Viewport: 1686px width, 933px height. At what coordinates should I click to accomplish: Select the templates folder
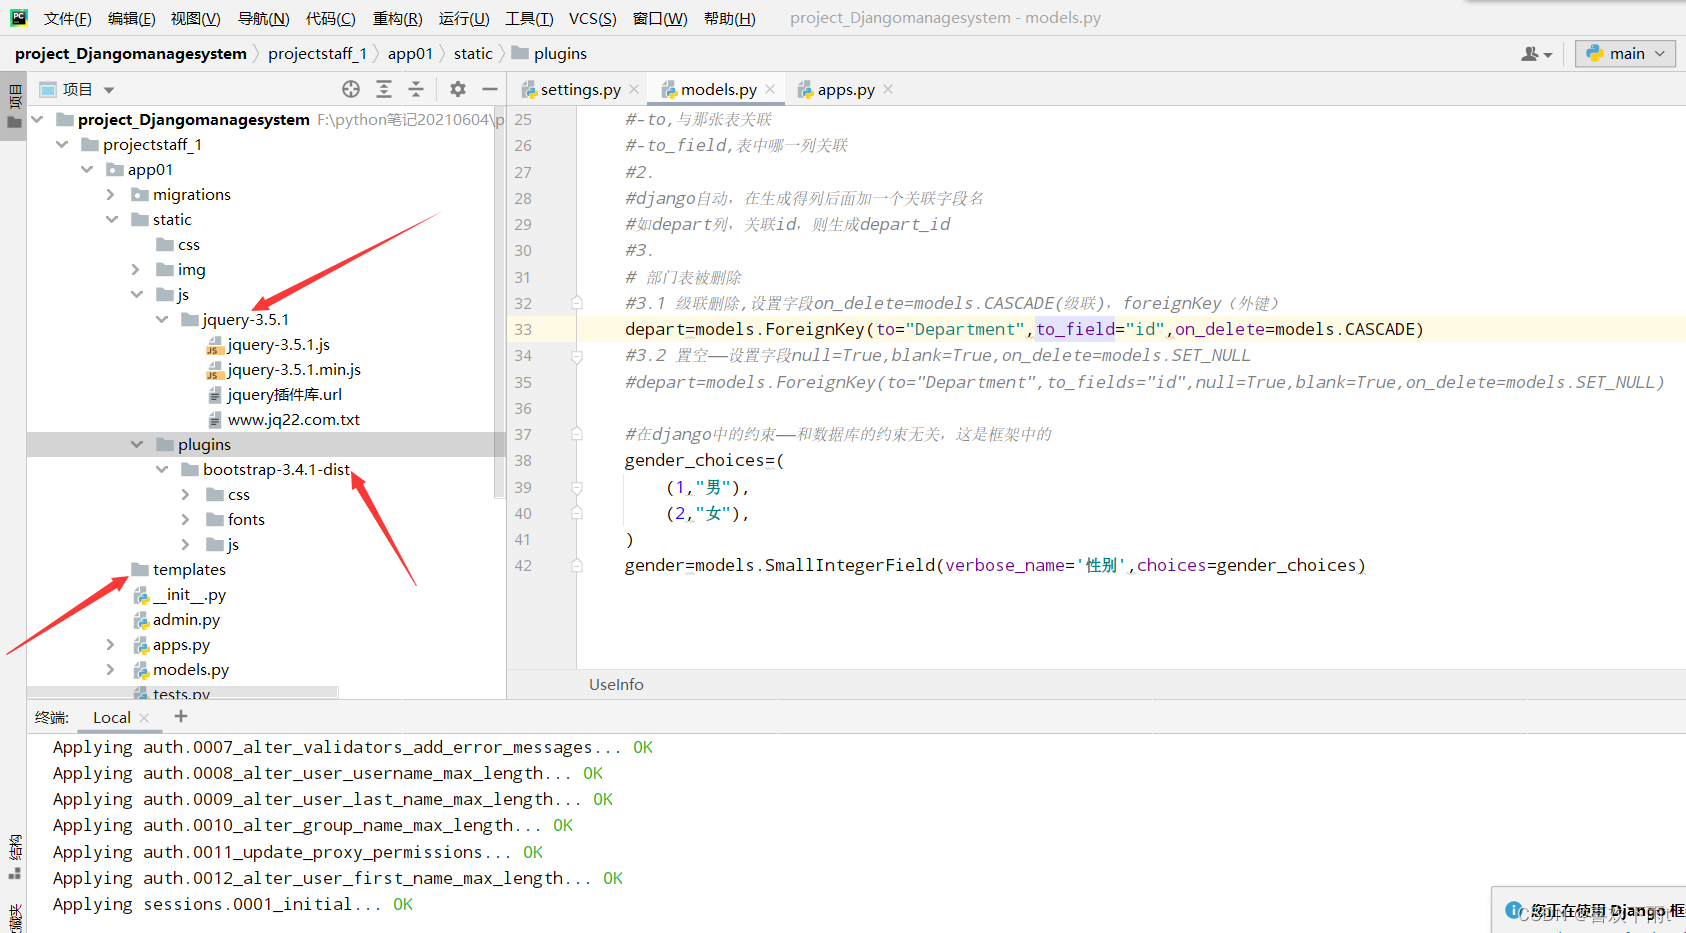[179, 570]
